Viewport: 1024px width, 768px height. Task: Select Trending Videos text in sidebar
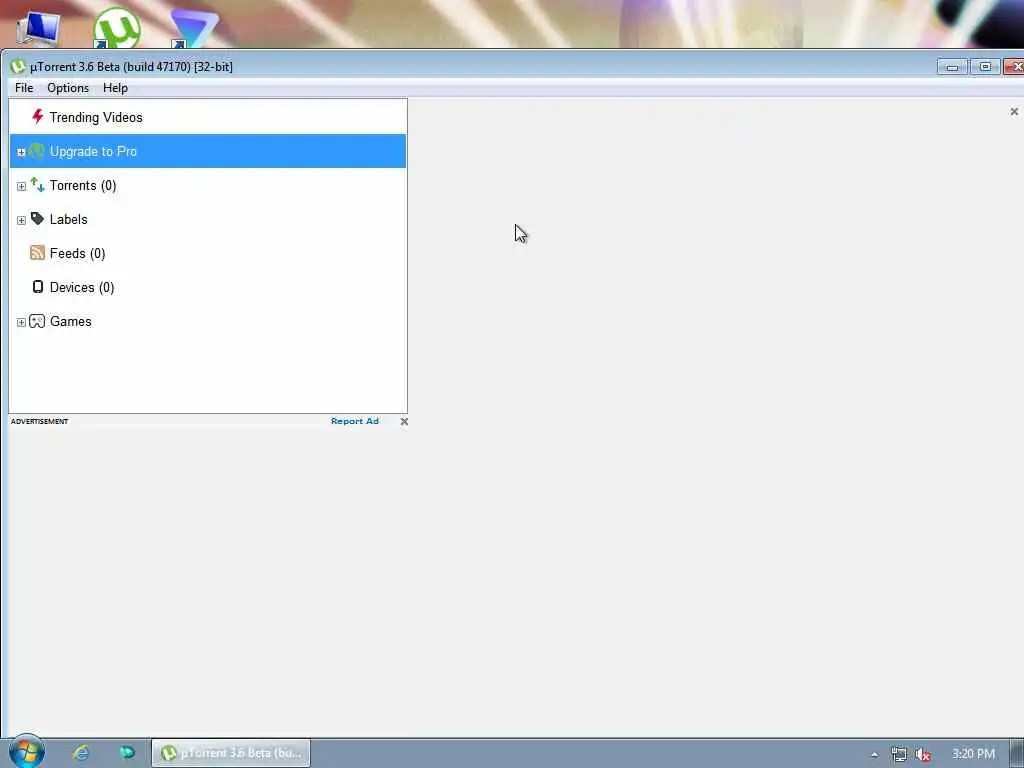[96, 118]
